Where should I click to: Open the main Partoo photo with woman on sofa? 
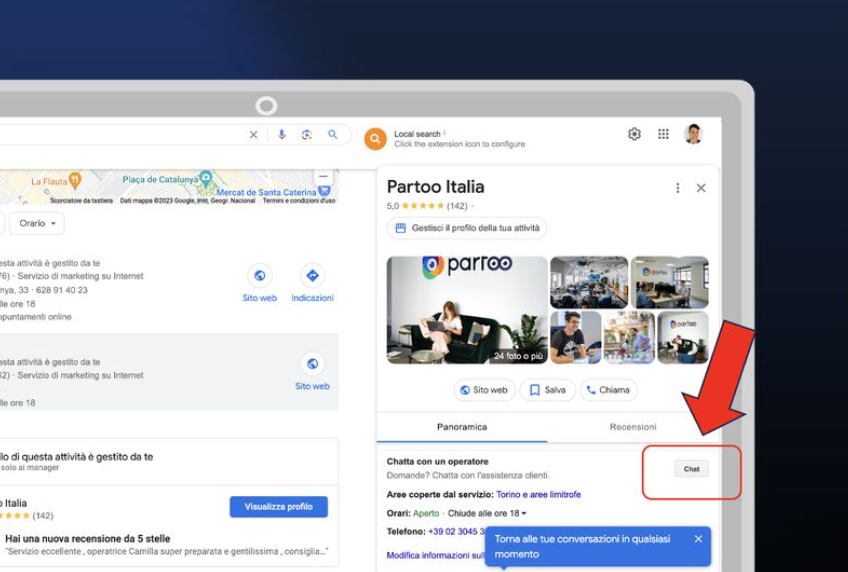[x=467, y=310]
